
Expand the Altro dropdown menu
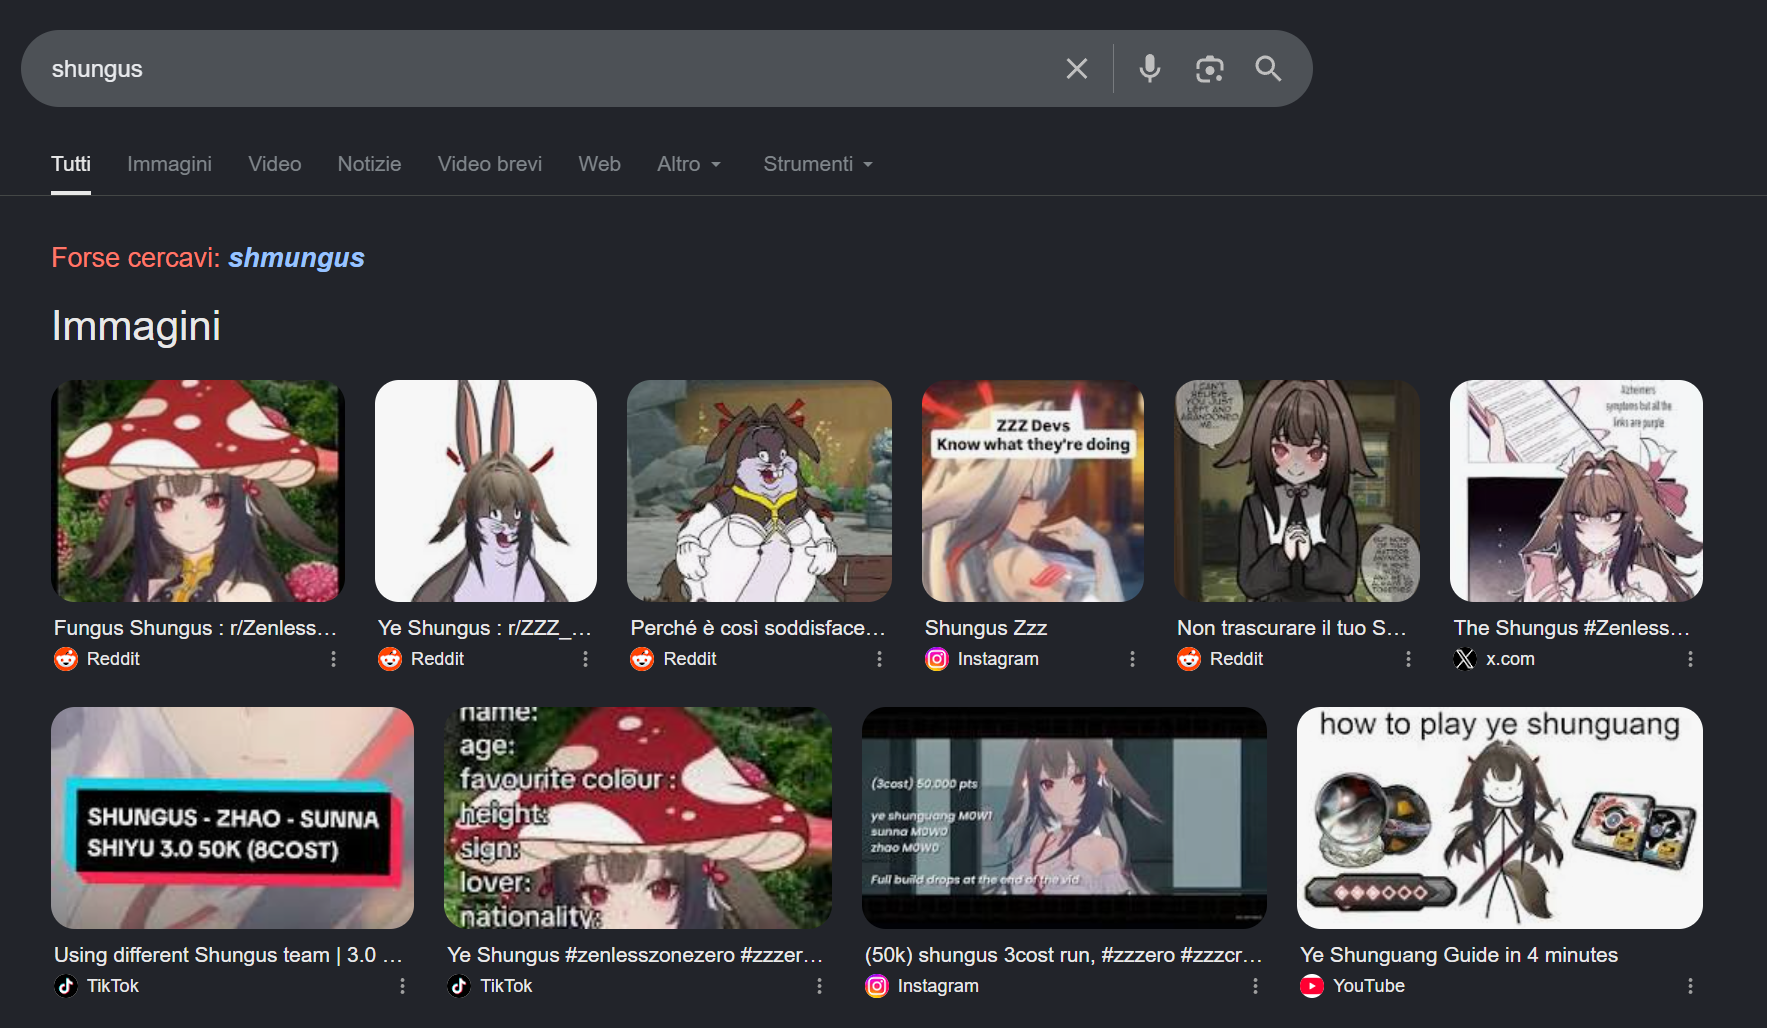coord(689,164)
